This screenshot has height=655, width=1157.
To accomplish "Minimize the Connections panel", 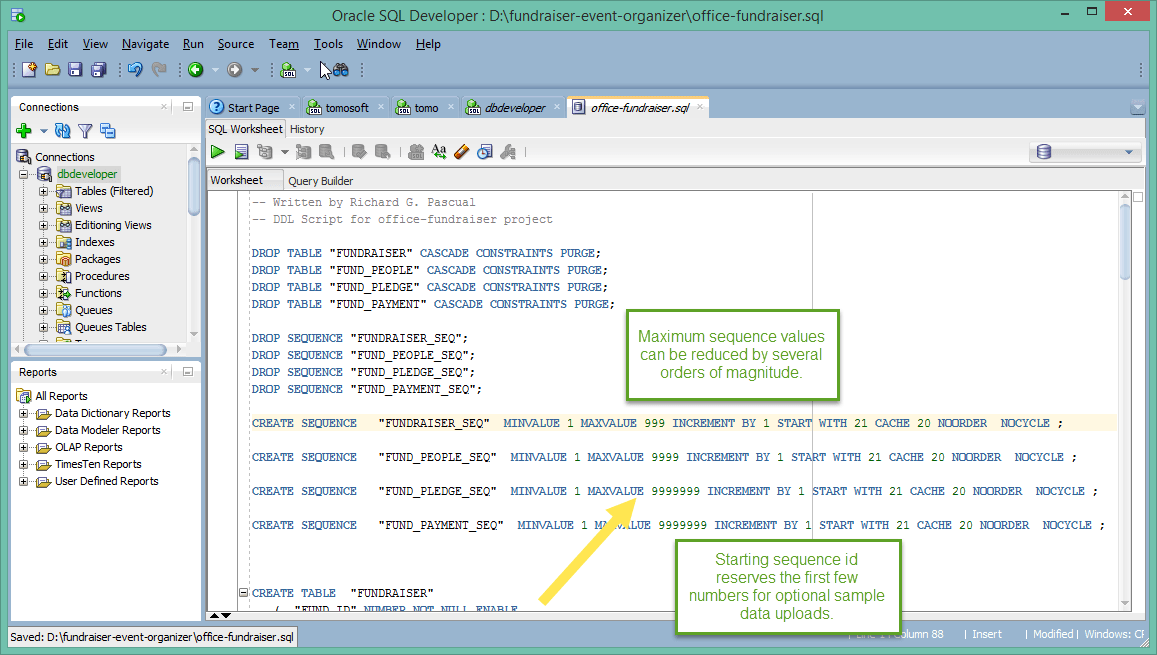I will 187,106.
